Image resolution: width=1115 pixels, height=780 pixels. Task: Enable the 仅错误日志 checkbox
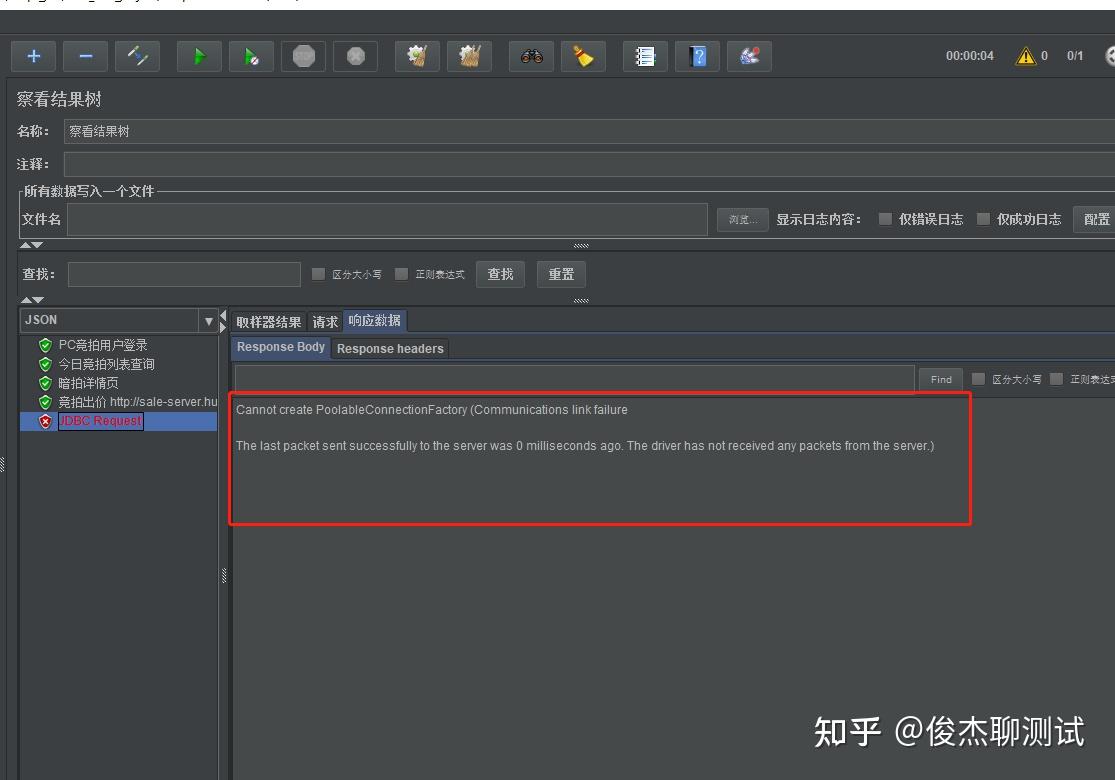(x=884, y=219)
